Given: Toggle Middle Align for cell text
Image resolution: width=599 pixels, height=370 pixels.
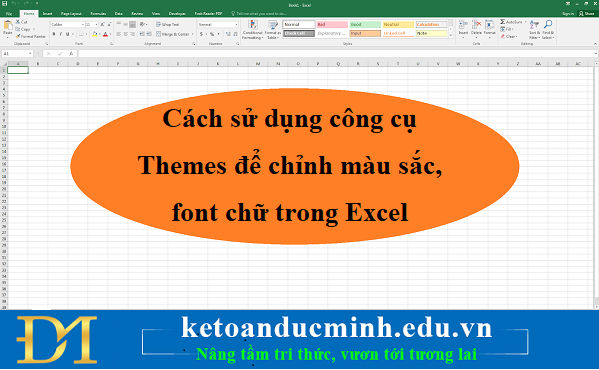Looking at the screenshot, I should point(125,24).
